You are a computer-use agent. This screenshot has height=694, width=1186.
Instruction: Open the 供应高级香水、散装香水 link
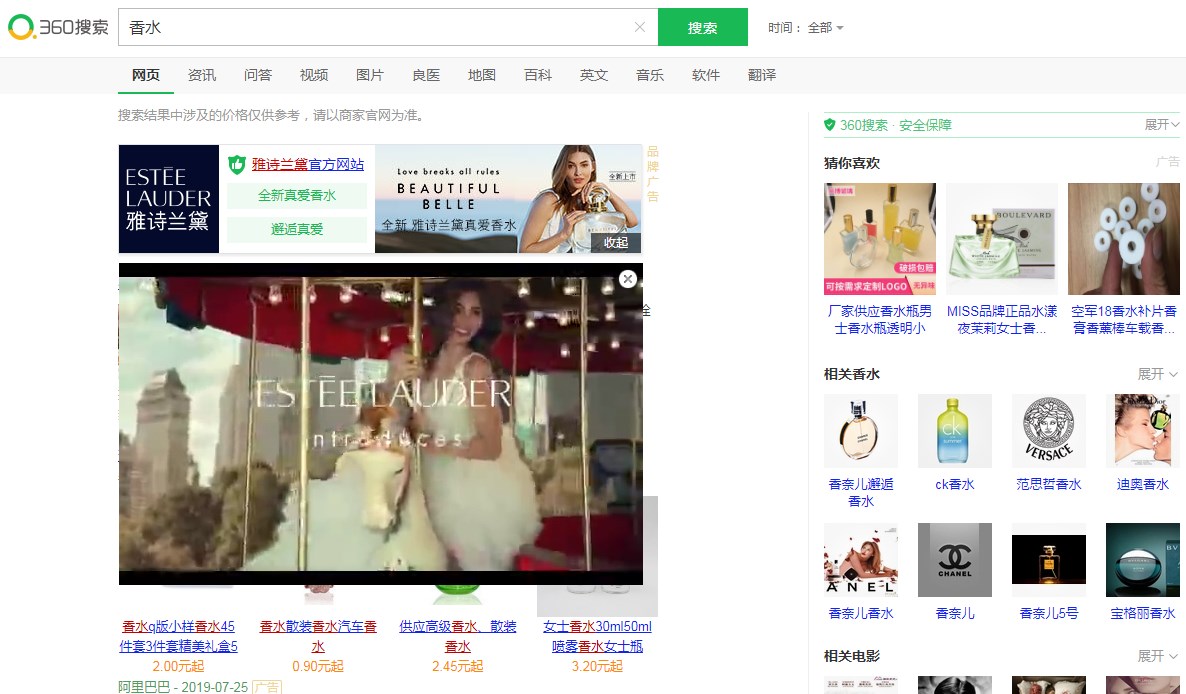point(458,637)
